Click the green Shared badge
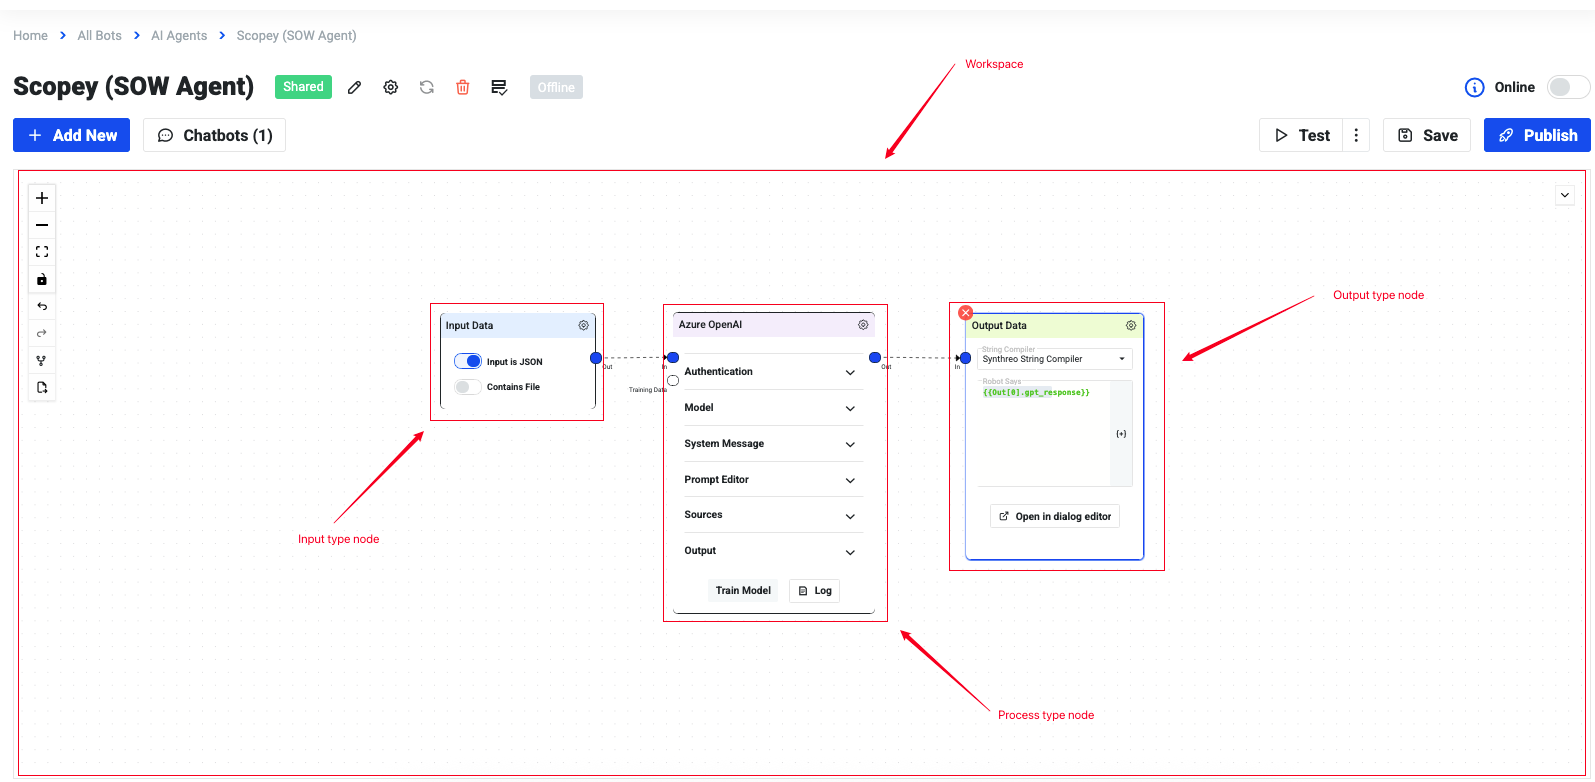Viewport: 1595px width, 782px height. [303, 87]
